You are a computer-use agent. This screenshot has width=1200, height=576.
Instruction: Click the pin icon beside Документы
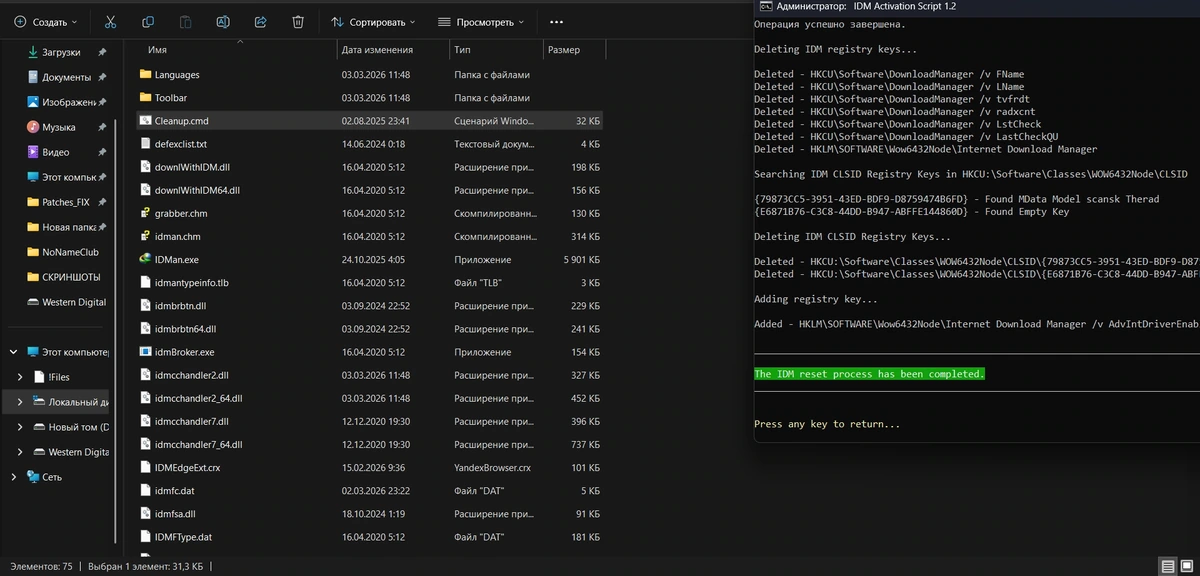click(x=102, y=77)
